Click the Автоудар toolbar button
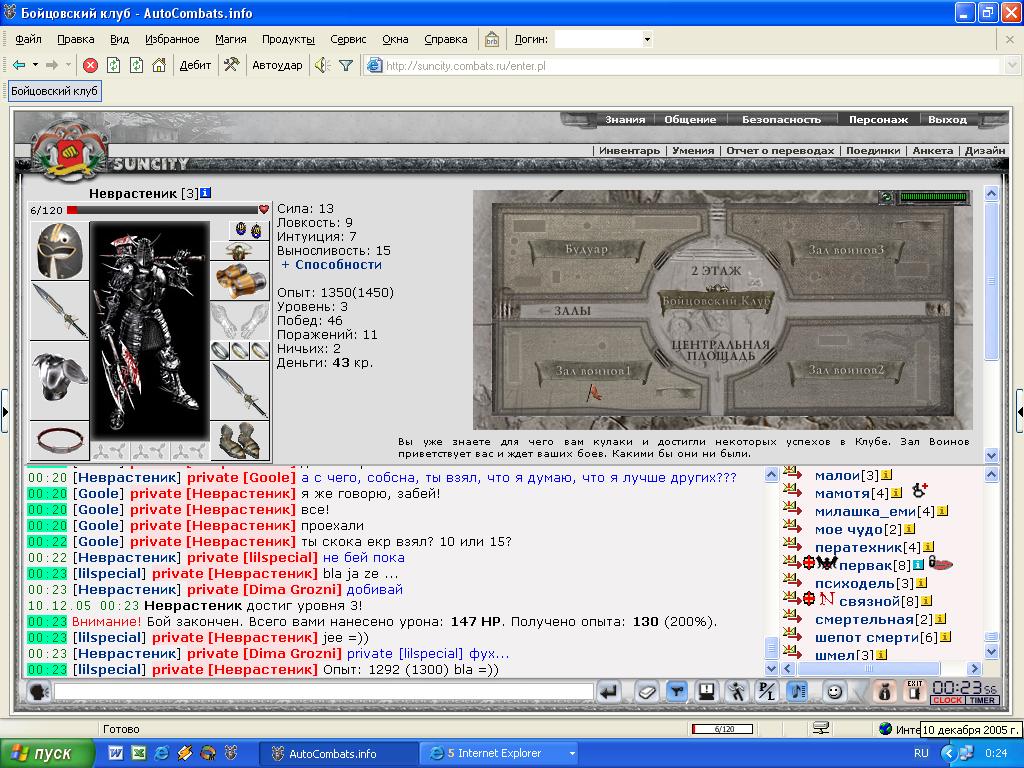Viewport: 1024px width, 768px height. [x=277, y=65]
